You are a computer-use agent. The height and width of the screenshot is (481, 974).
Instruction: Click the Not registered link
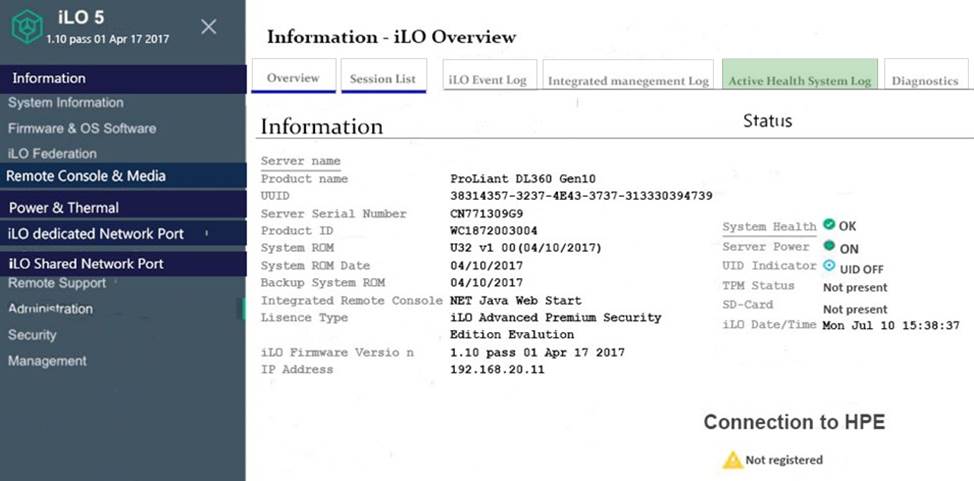[784, 460]
